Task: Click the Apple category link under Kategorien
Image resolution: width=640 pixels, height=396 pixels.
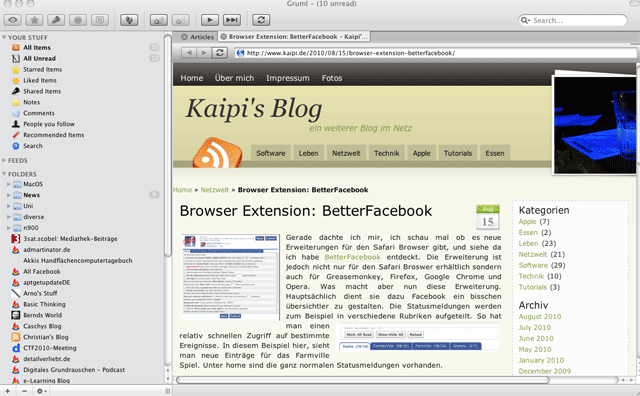Action: [527, 222]
